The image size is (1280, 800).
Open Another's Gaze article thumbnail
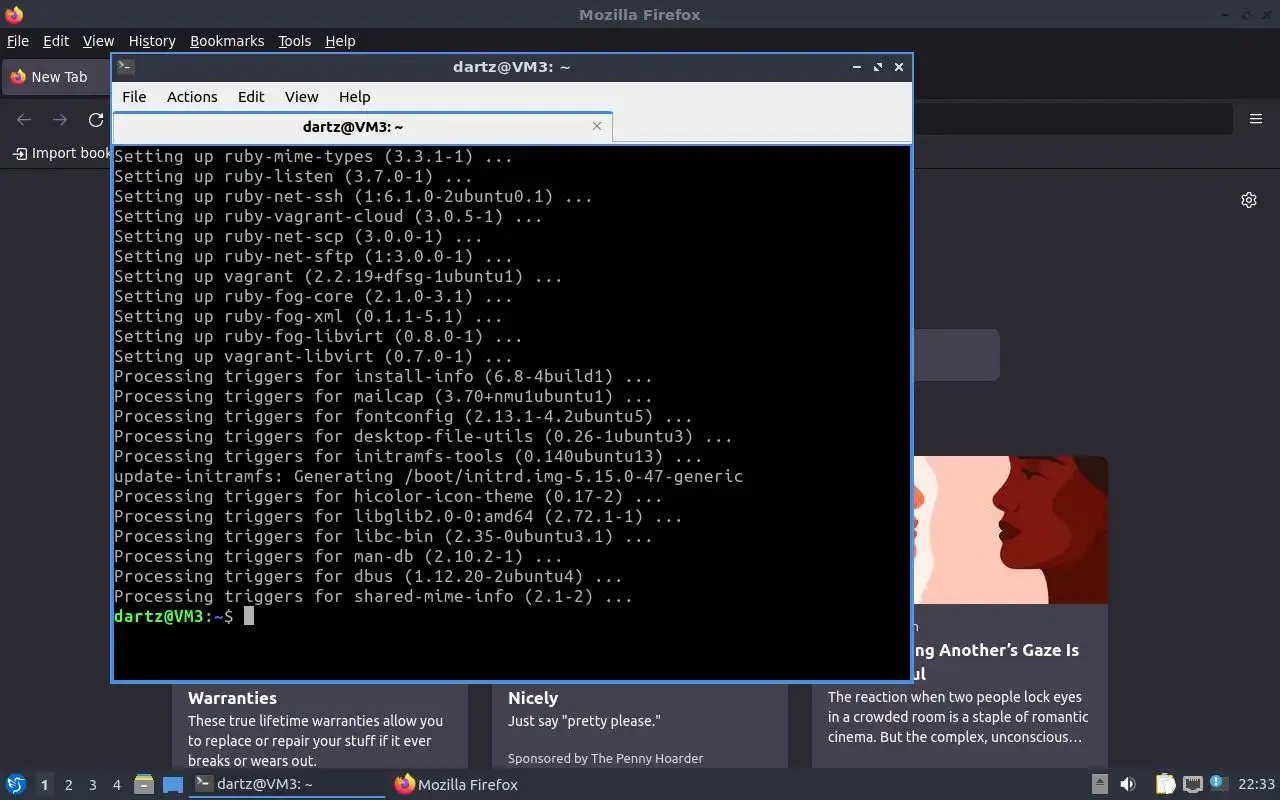click(1010, 530)
